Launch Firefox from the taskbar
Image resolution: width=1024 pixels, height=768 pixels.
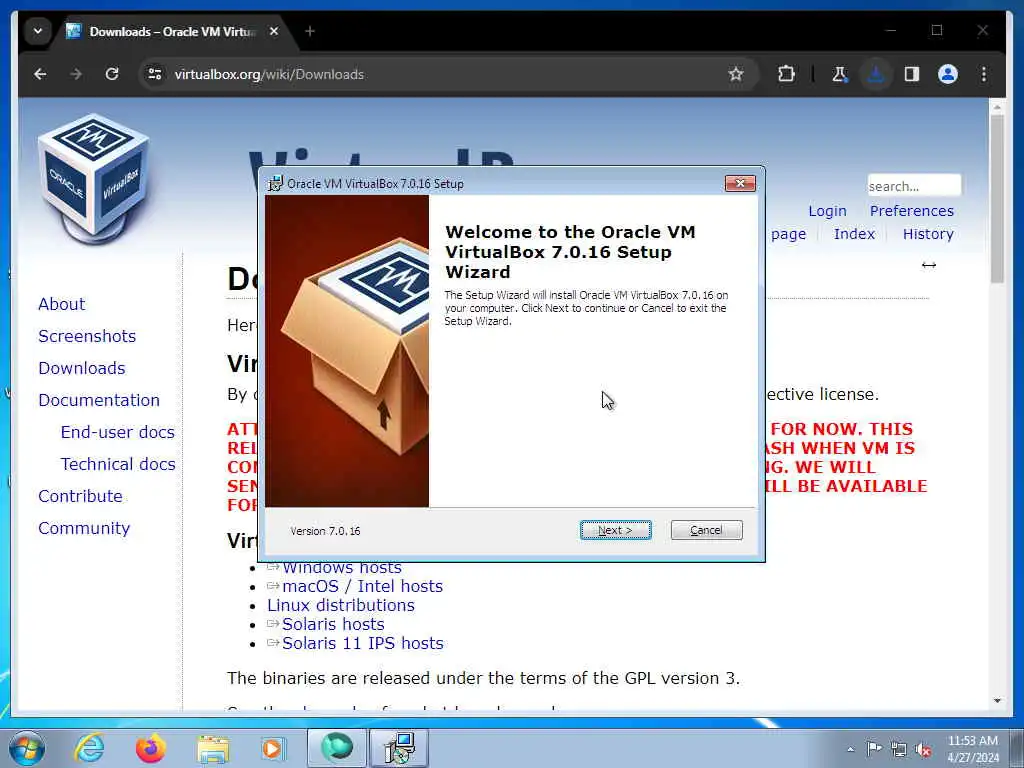(x=151, y=748)
